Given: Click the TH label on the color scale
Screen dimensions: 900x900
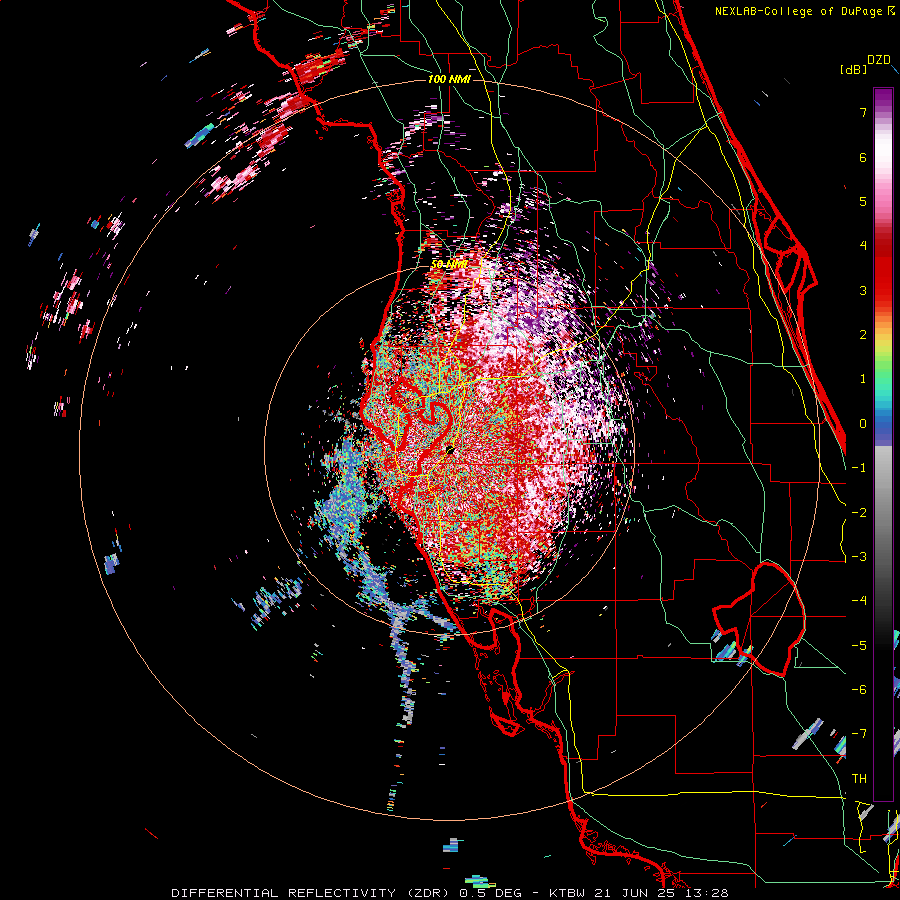Looking at the screenshot, I should coord(859,779).
